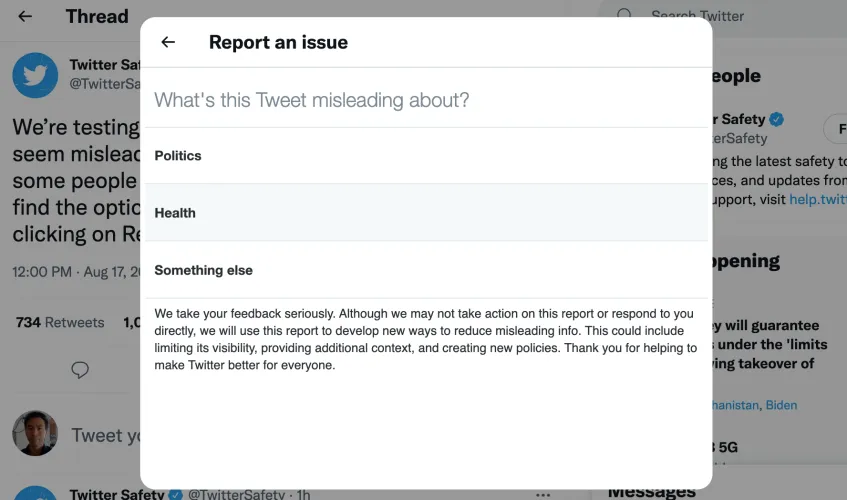Click the back arrow in Report an issue dialog
Viewport: 847px width, 500px height.
168,42
